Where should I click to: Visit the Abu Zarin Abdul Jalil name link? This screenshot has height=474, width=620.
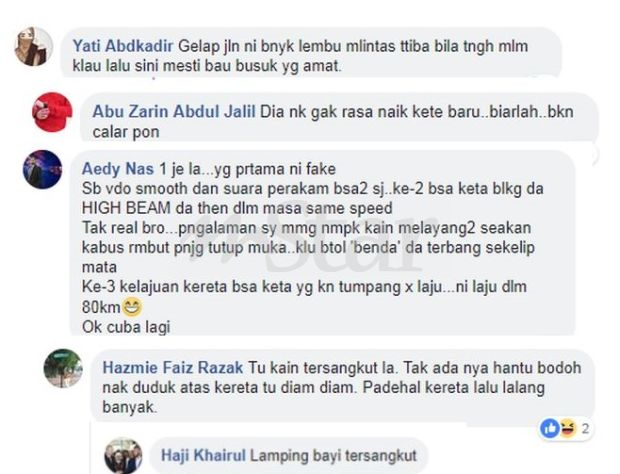click(x=174, y=112)
